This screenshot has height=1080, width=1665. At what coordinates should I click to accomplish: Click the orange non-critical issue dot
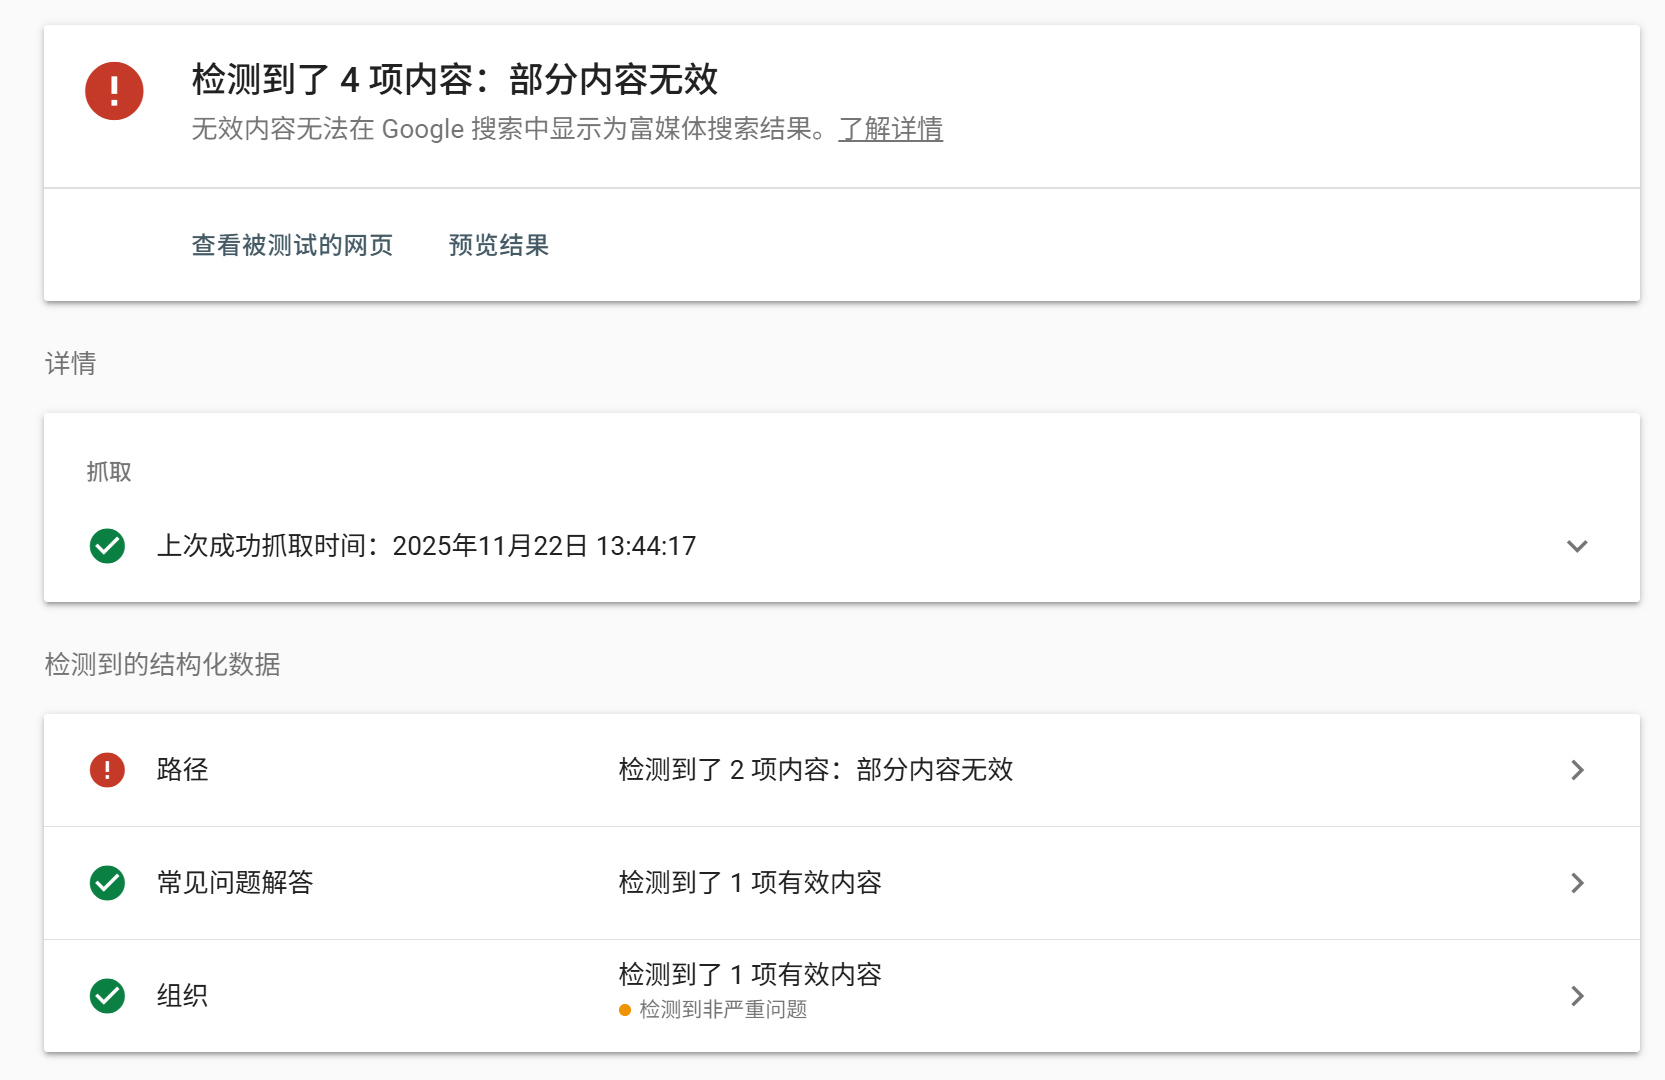click(x=625, y=1010)
